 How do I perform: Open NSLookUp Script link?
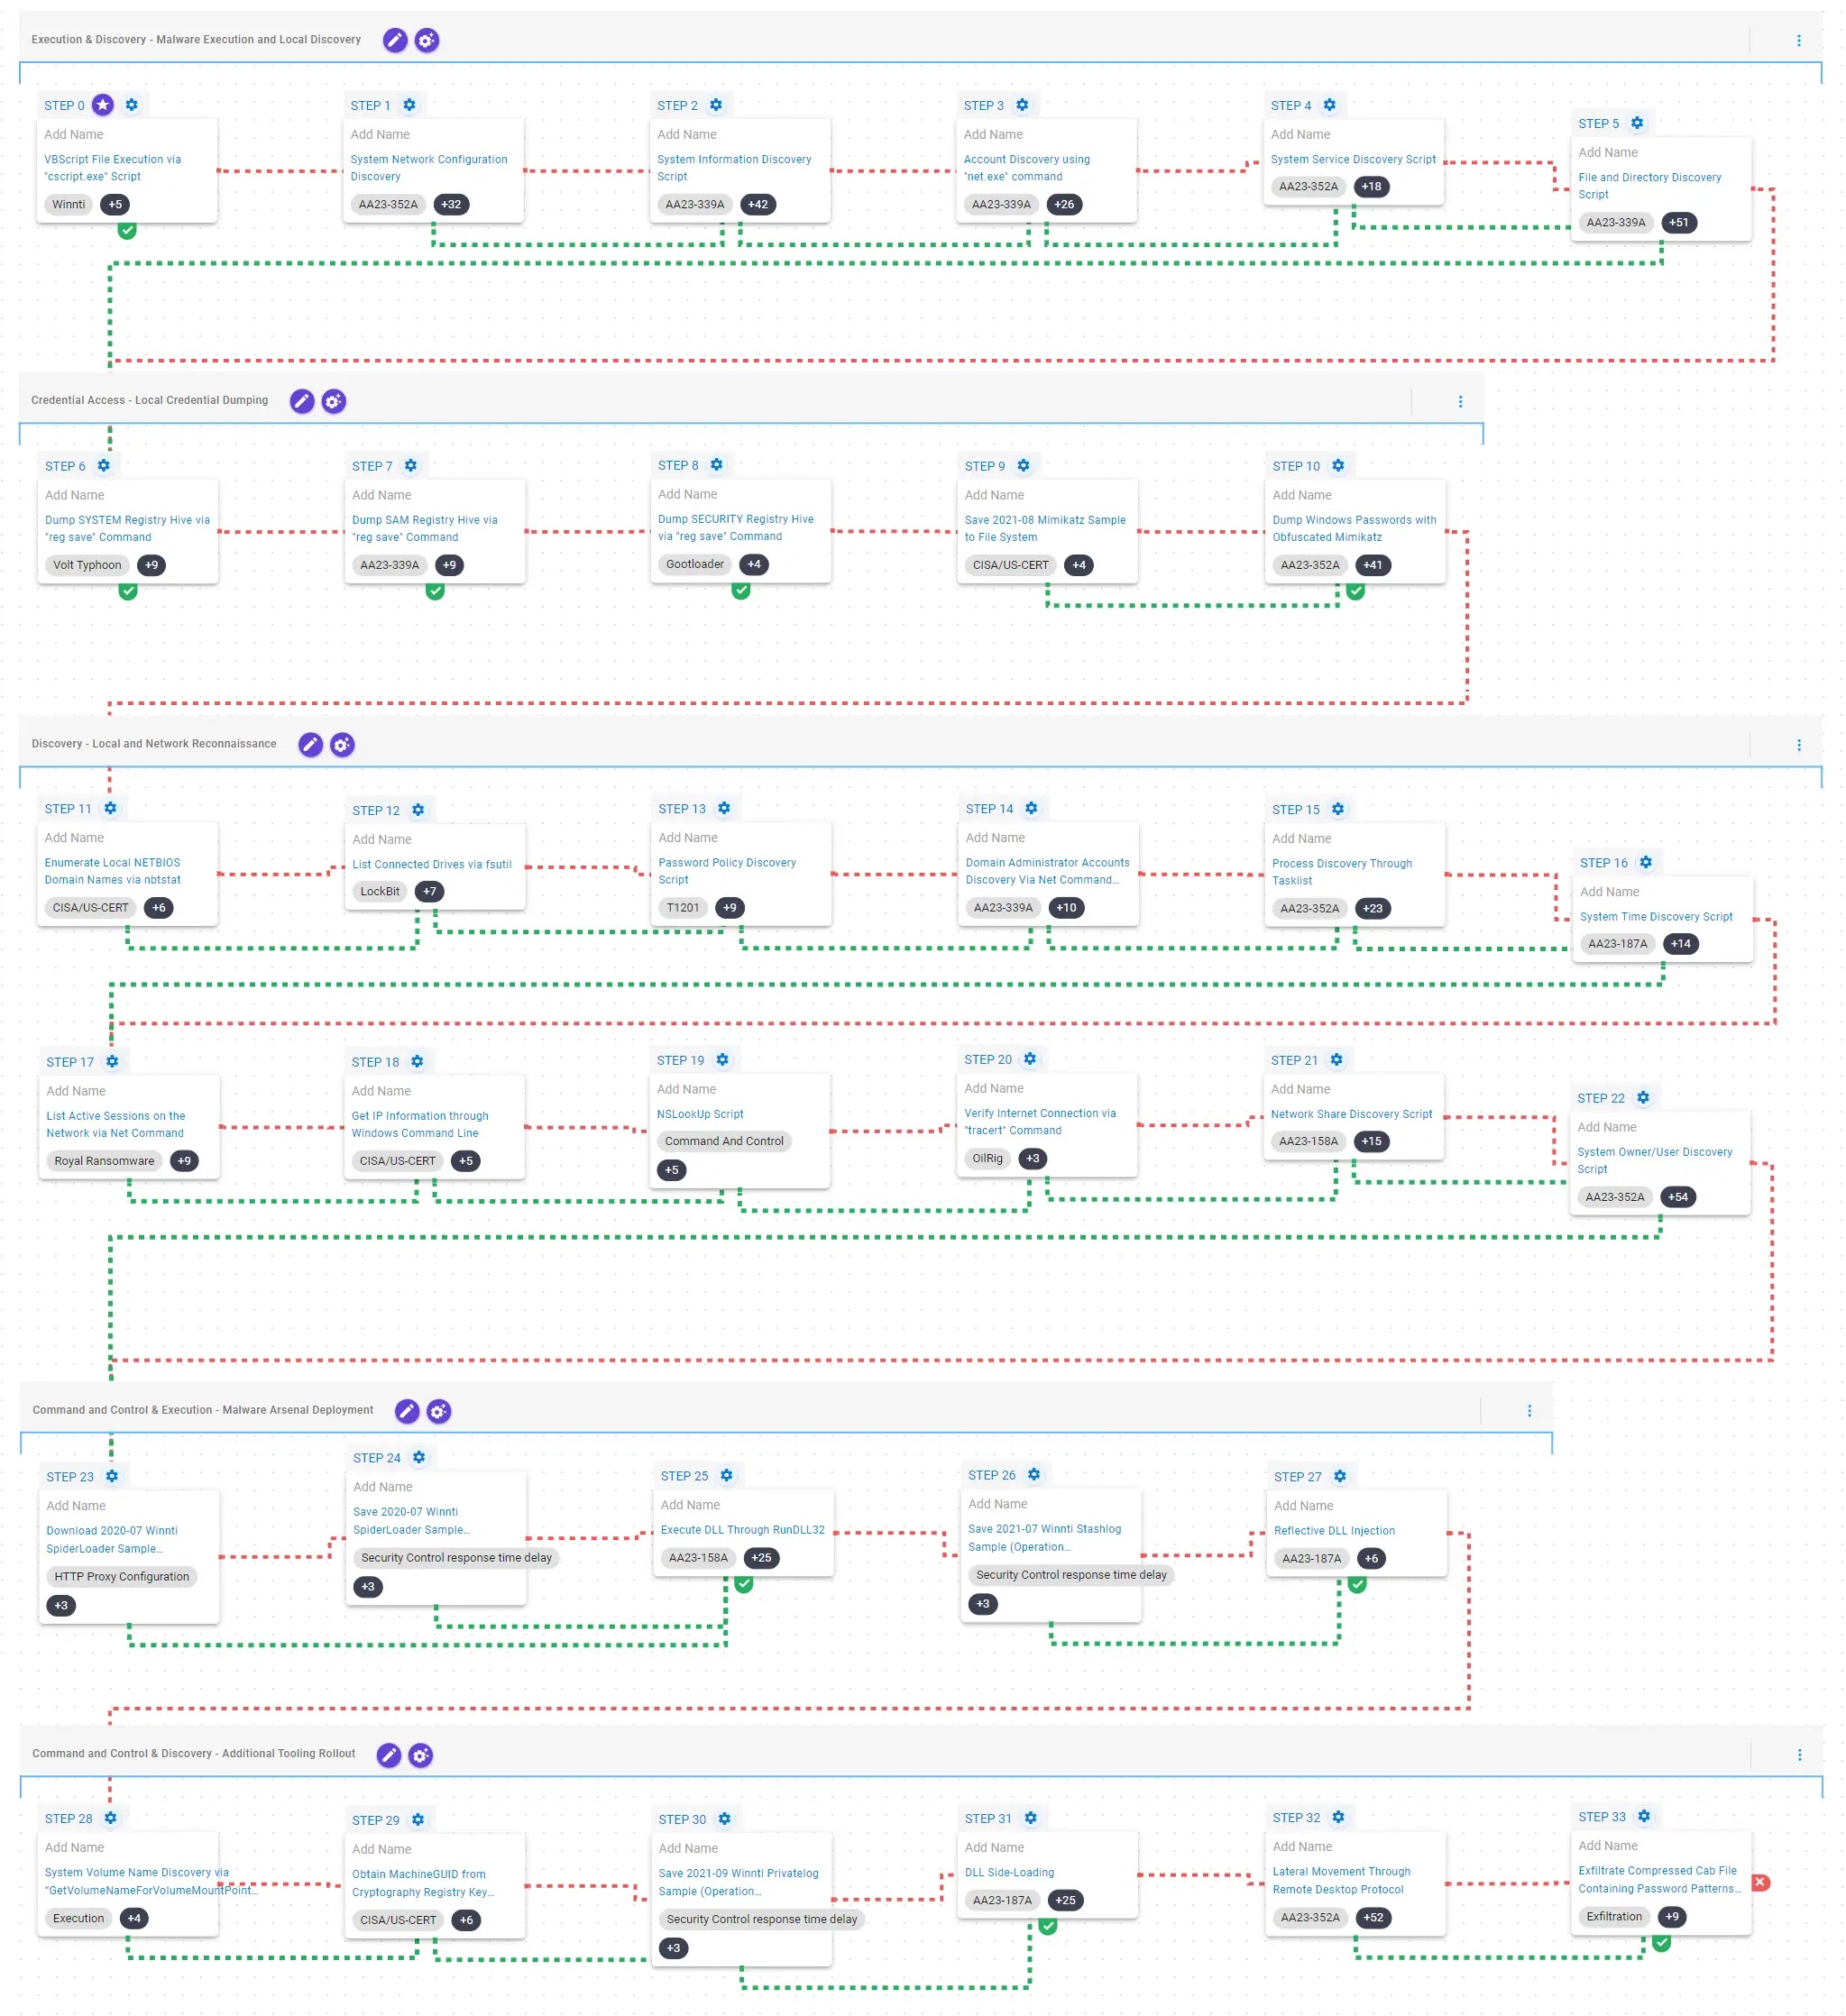[700, 1114]
